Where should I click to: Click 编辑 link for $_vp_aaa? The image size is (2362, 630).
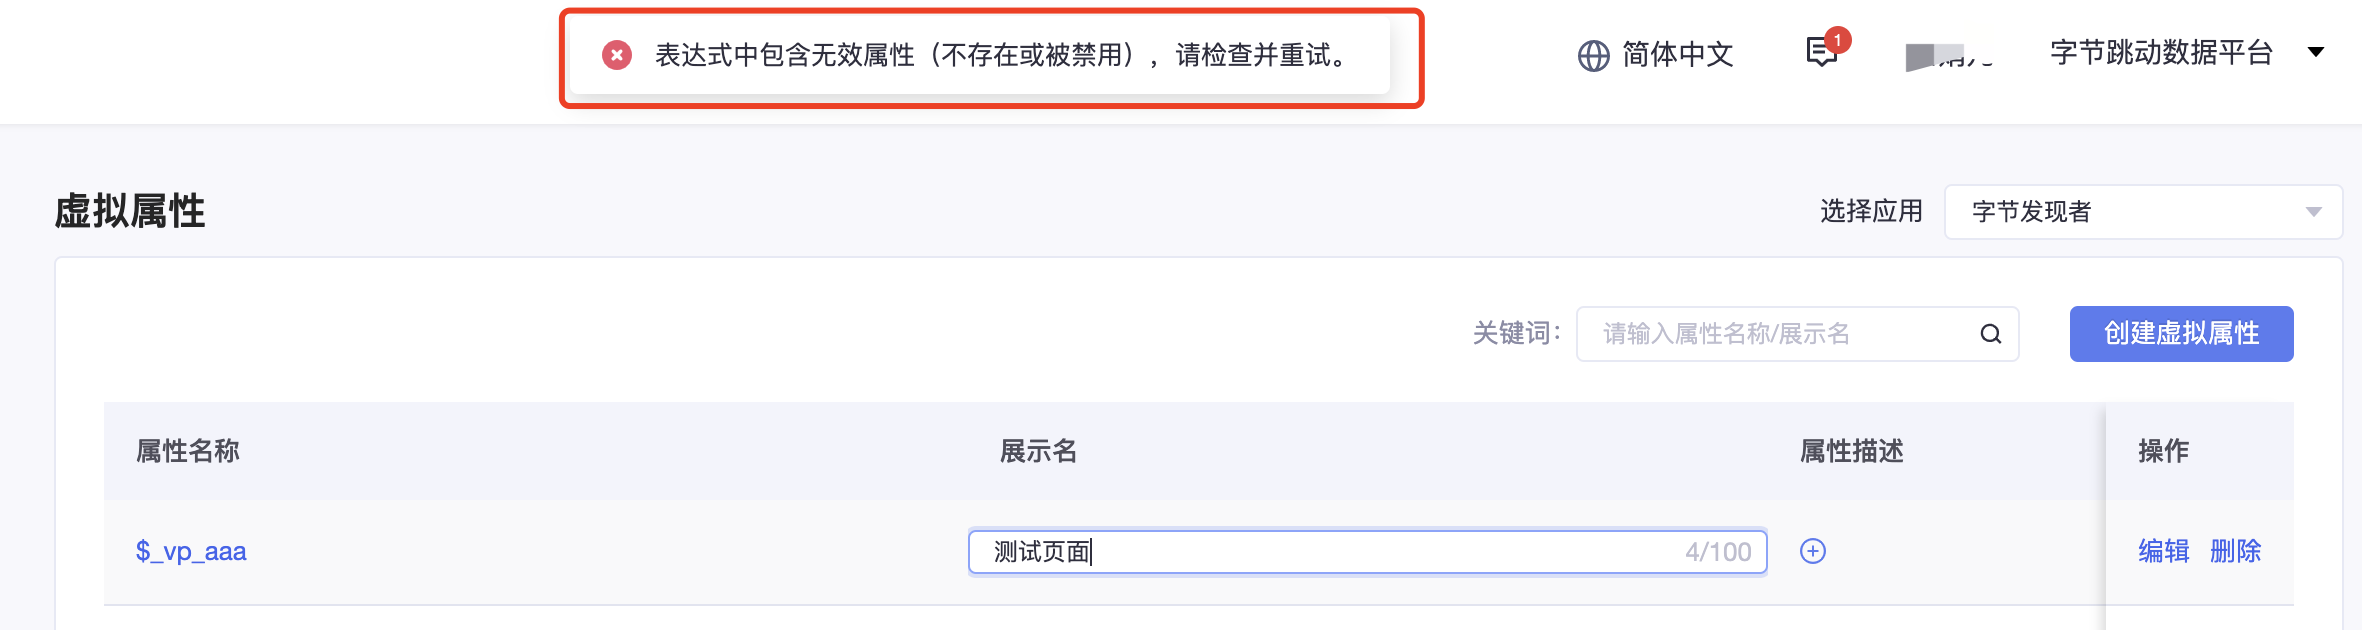point(2164,551)
